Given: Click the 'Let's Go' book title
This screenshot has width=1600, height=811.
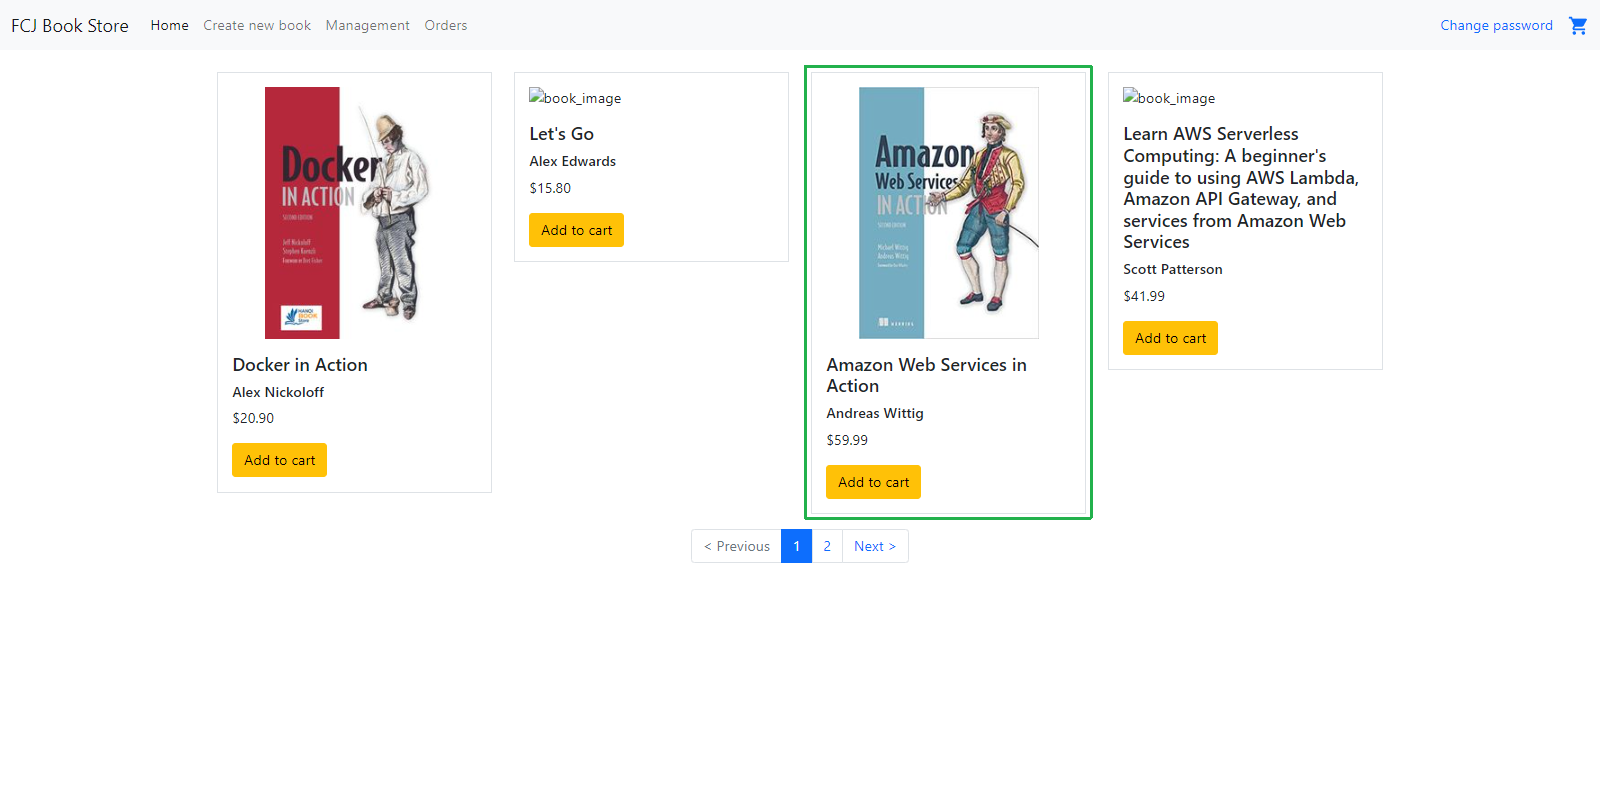Looking at the screenshot, I should tap(561, 134).
